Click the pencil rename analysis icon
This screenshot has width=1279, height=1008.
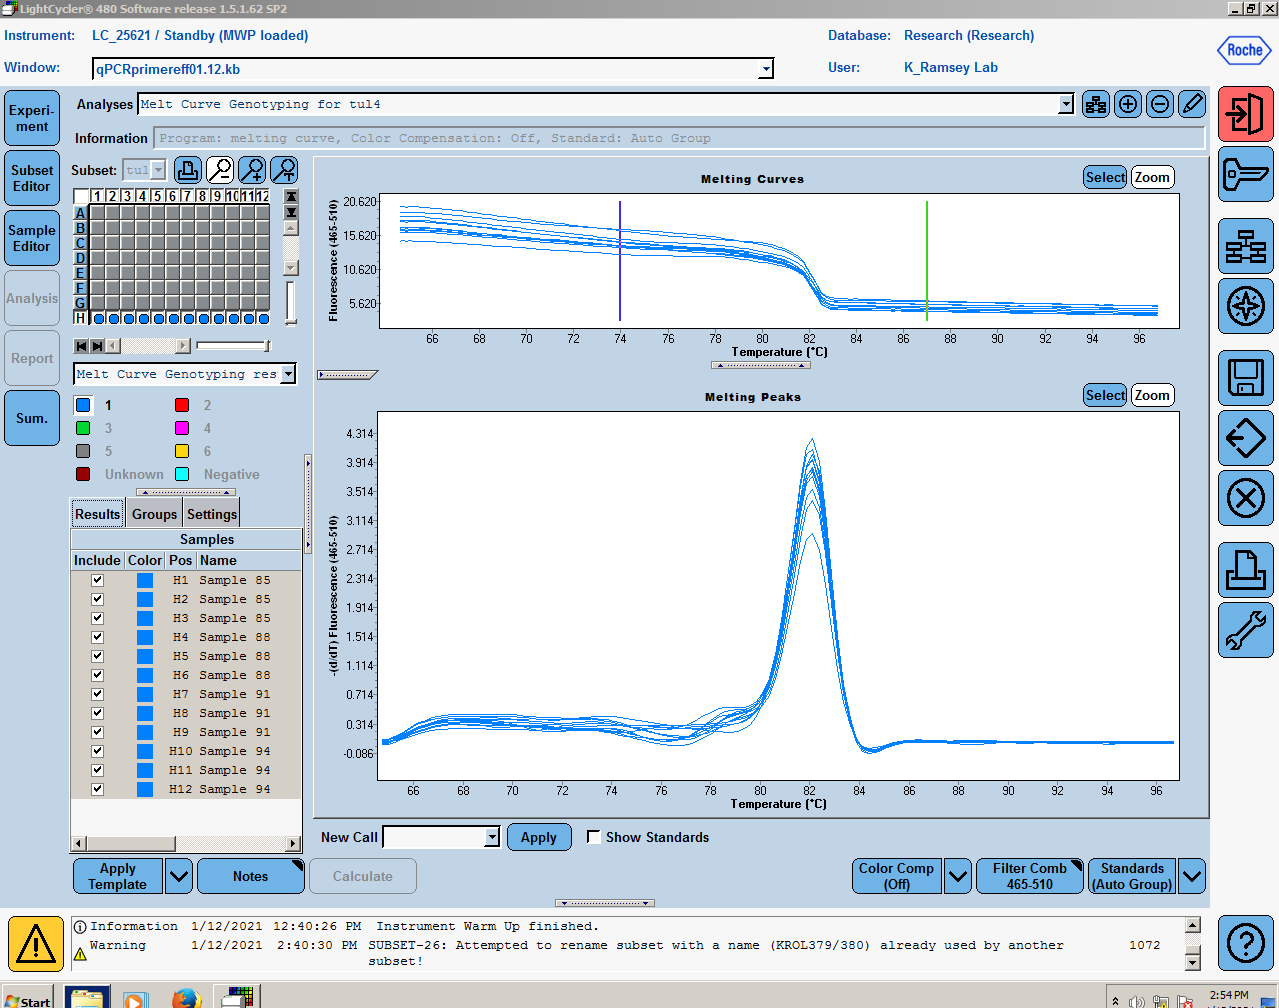[1192, 104]
